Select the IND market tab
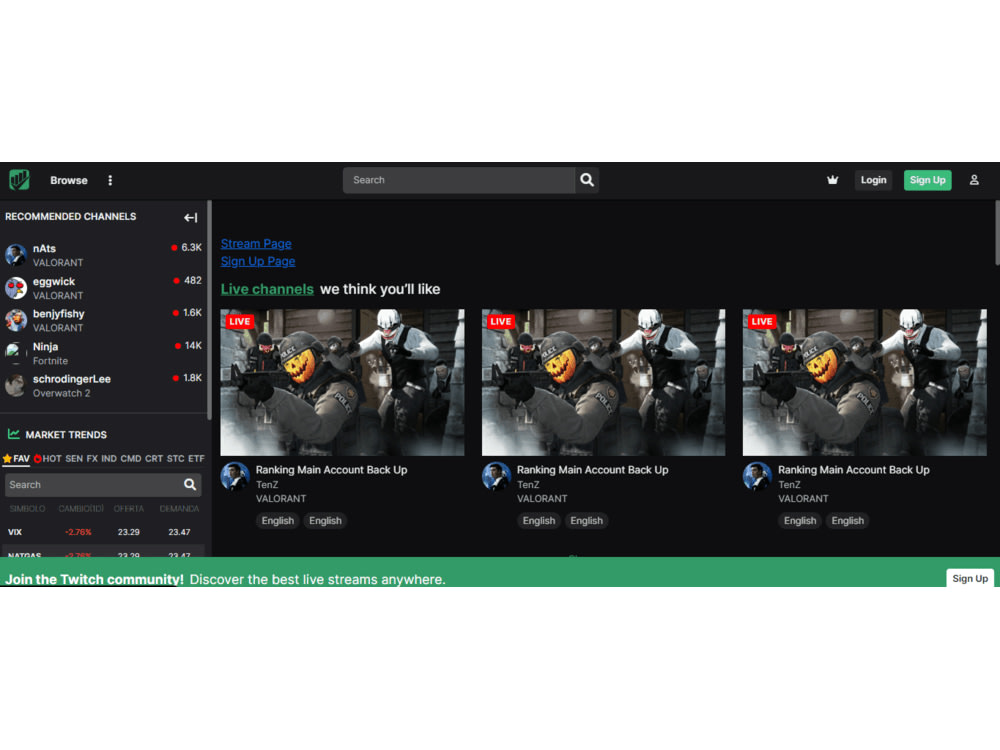Image resolution: width=1000 pixels, height=750 pixels. (109, 459)
